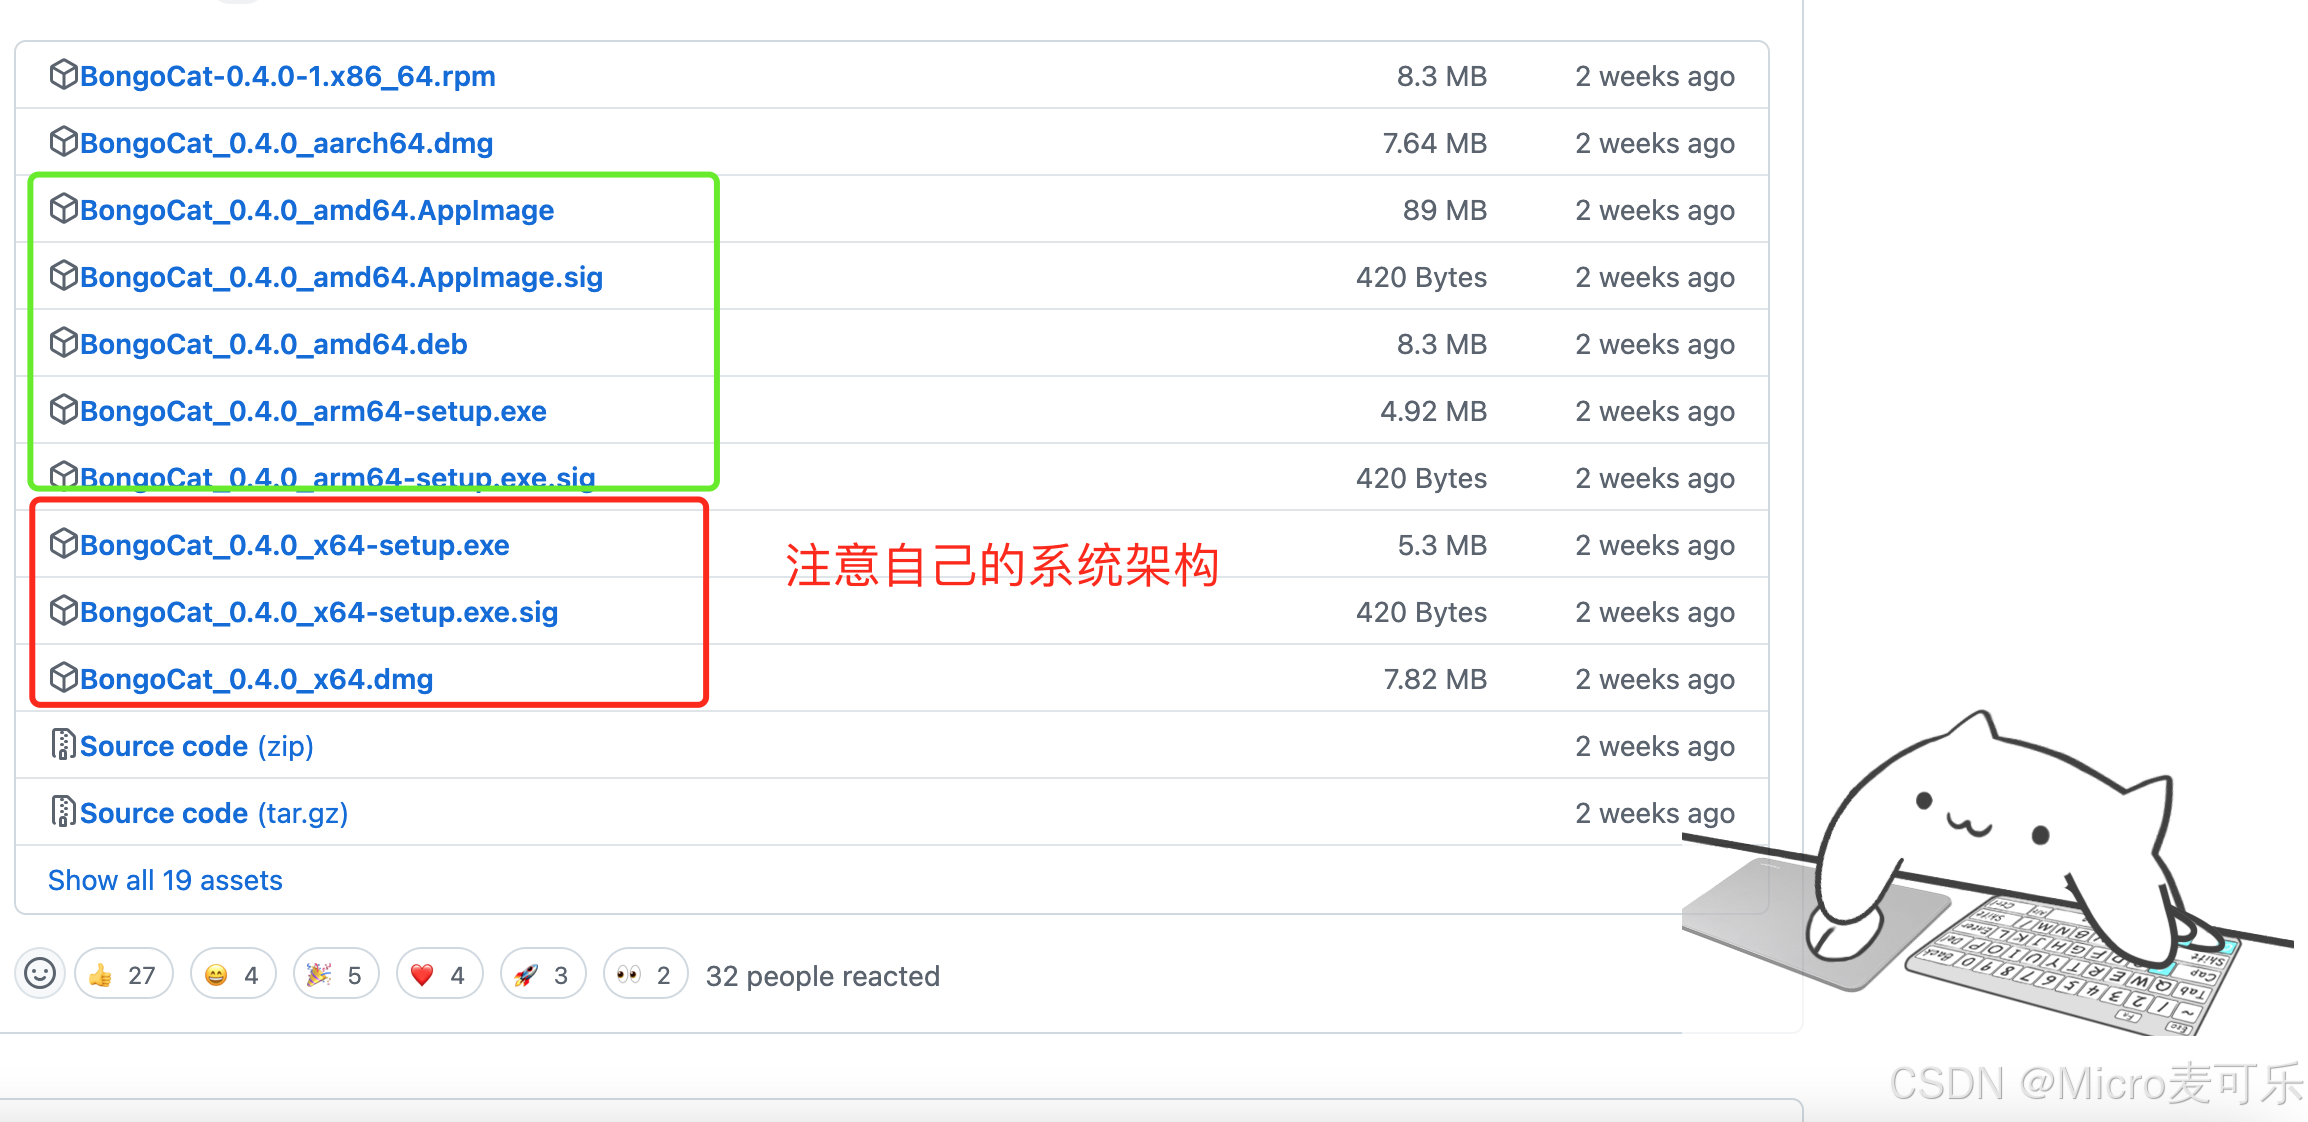Click the package icon beside amd64.AppImage
The image size is (2308, 1122).
(x=63, y=209)
